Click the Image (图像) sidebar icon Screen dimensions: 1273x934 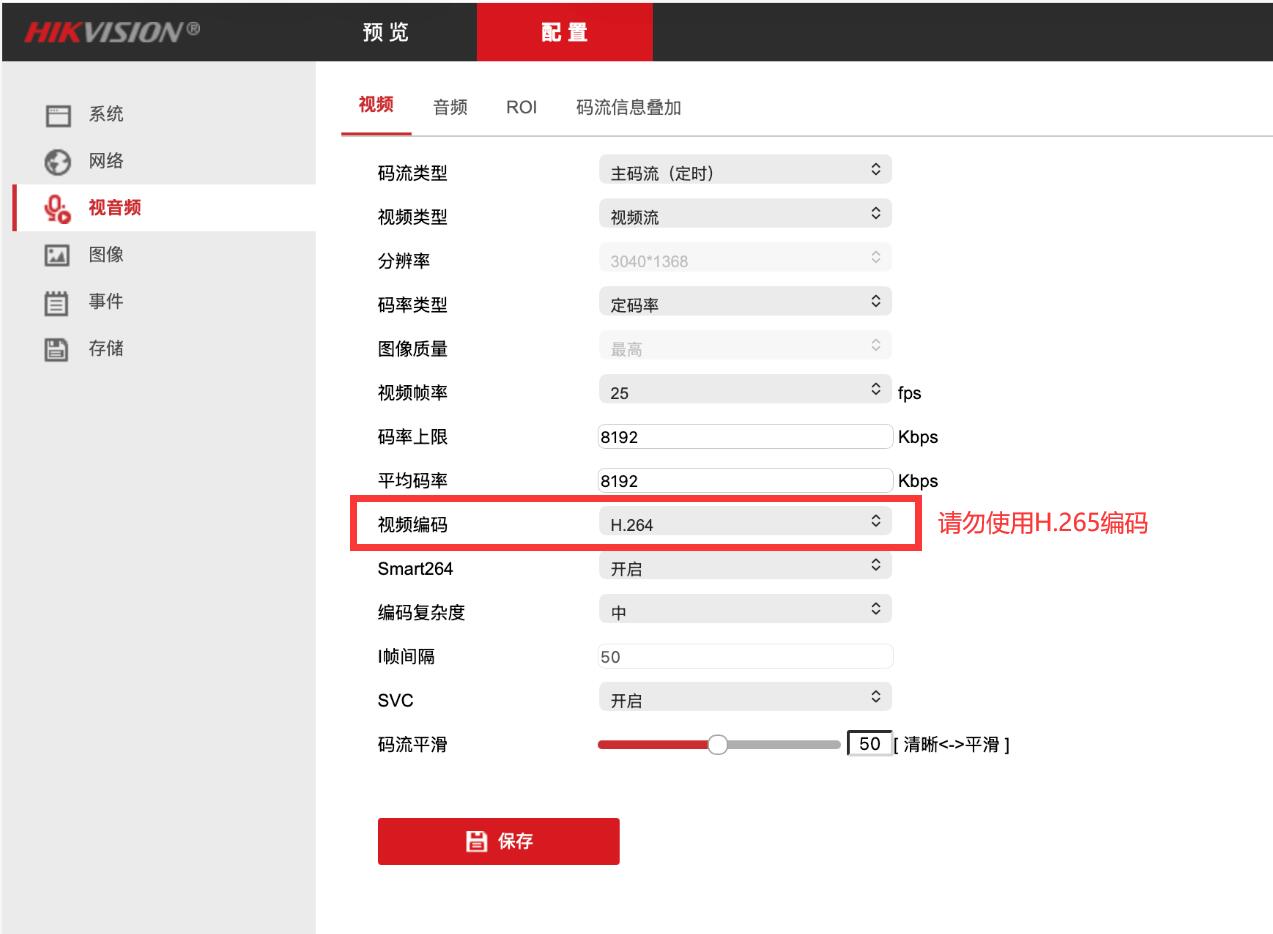[58, 255]
